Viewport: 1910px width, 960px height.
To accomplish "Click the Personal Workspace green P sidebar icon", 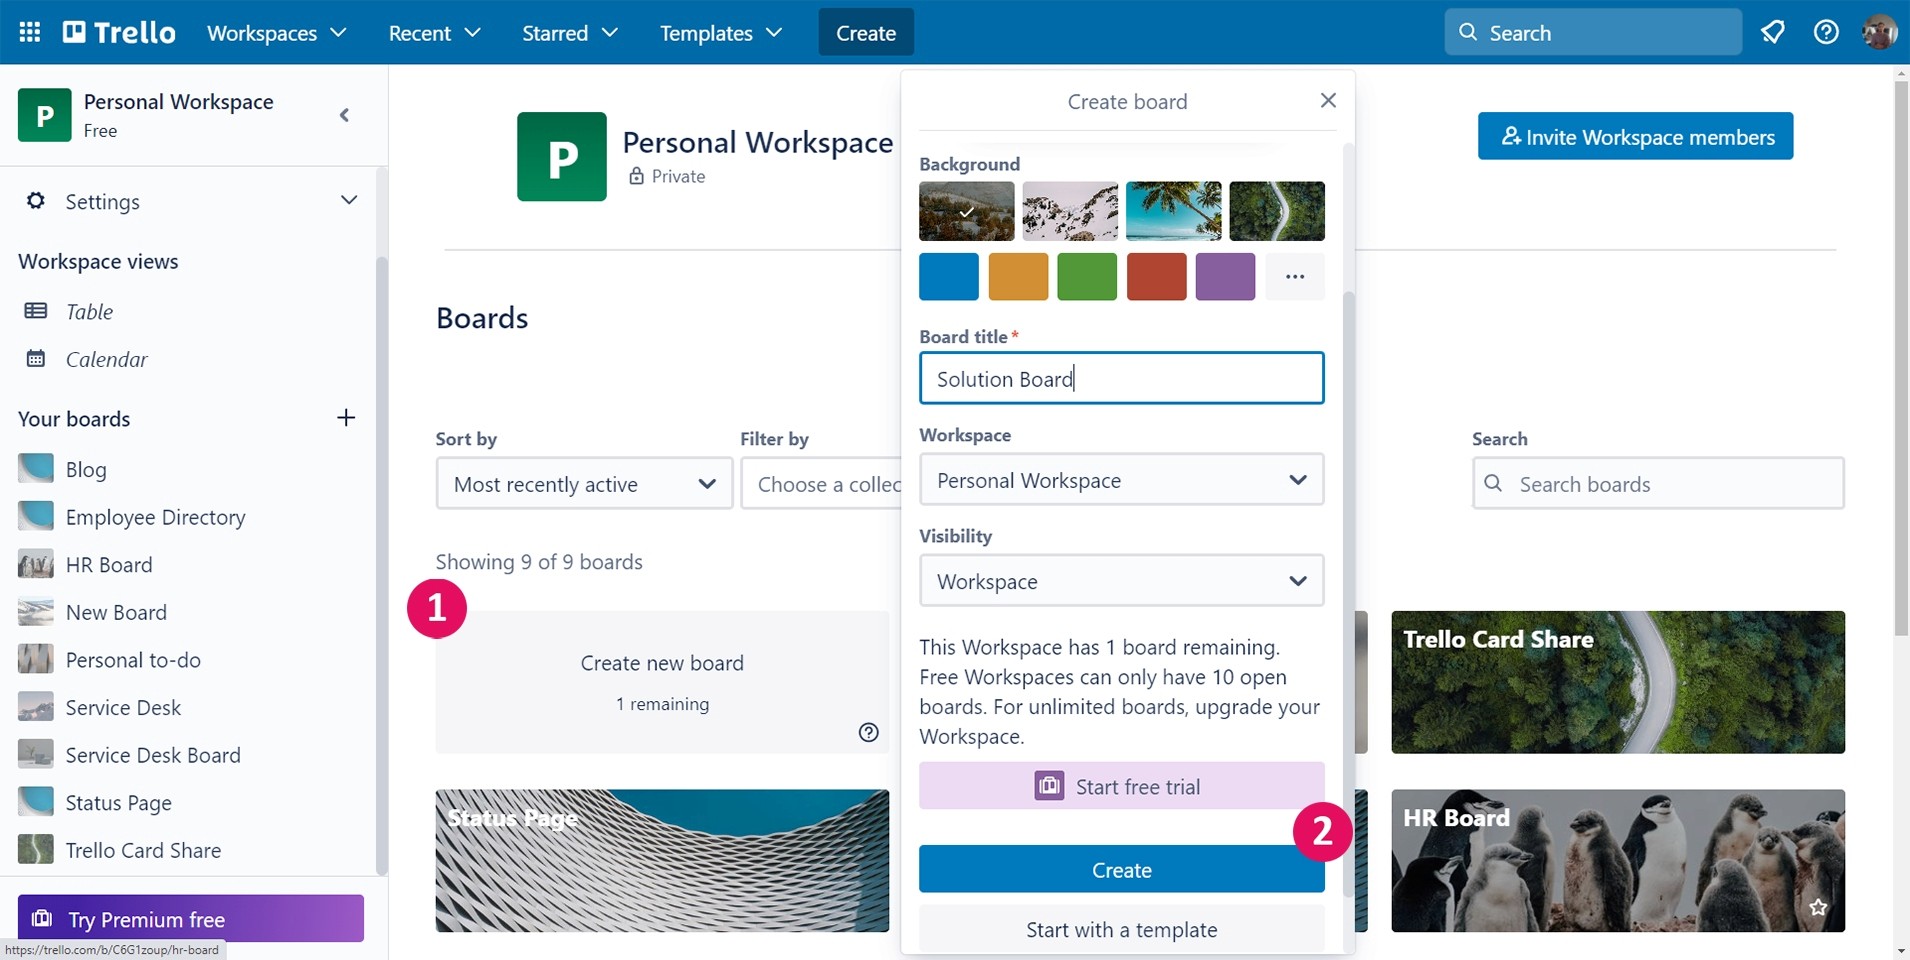I will pyautogui.click(x=45, y=115).
